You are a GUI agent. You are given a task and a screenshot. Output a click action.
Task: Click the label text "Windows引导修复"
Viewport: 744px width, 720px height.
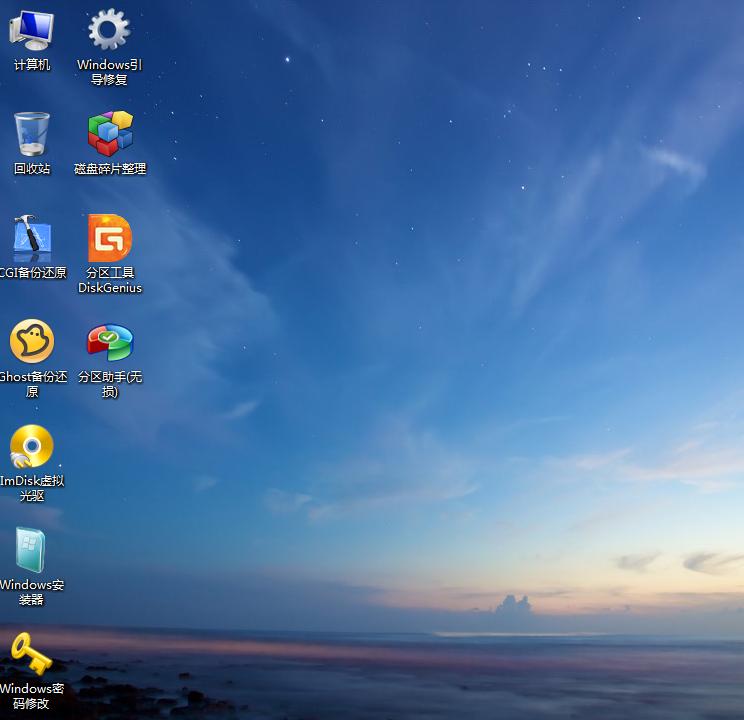pyautogui.click(x=110, y=72)
